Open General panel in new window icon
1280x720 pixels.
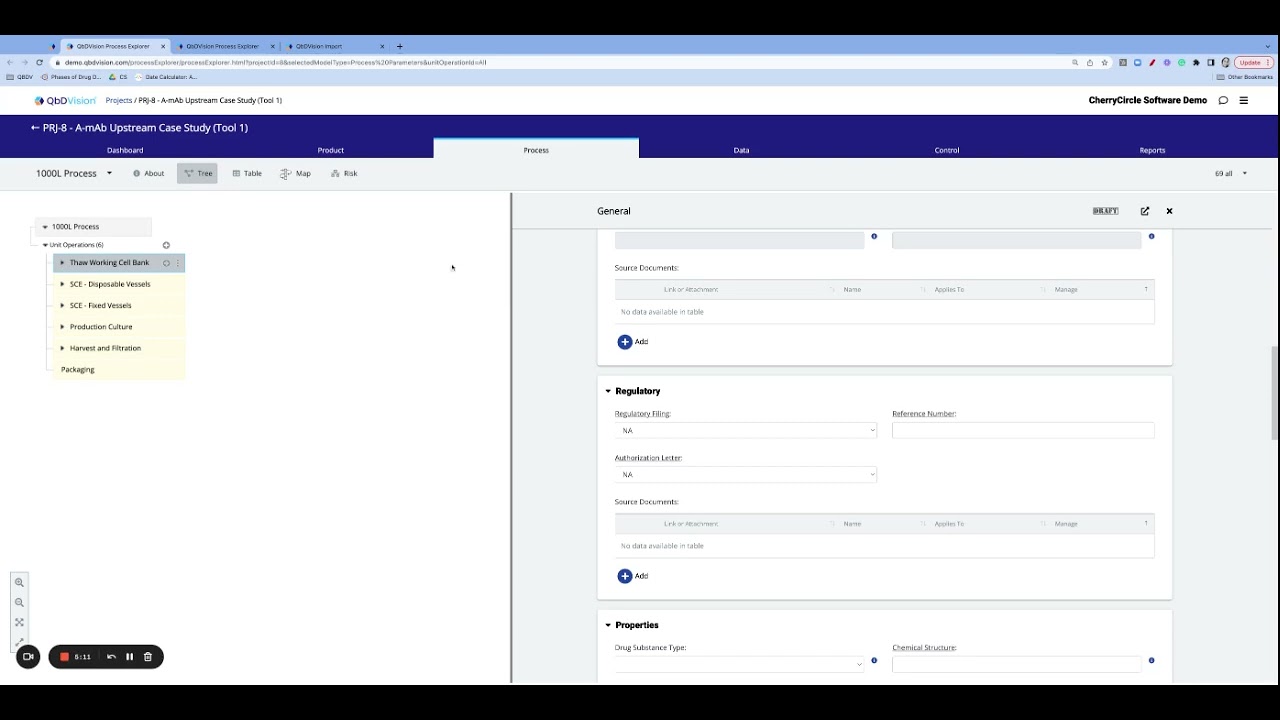[x=1145, y=211]
